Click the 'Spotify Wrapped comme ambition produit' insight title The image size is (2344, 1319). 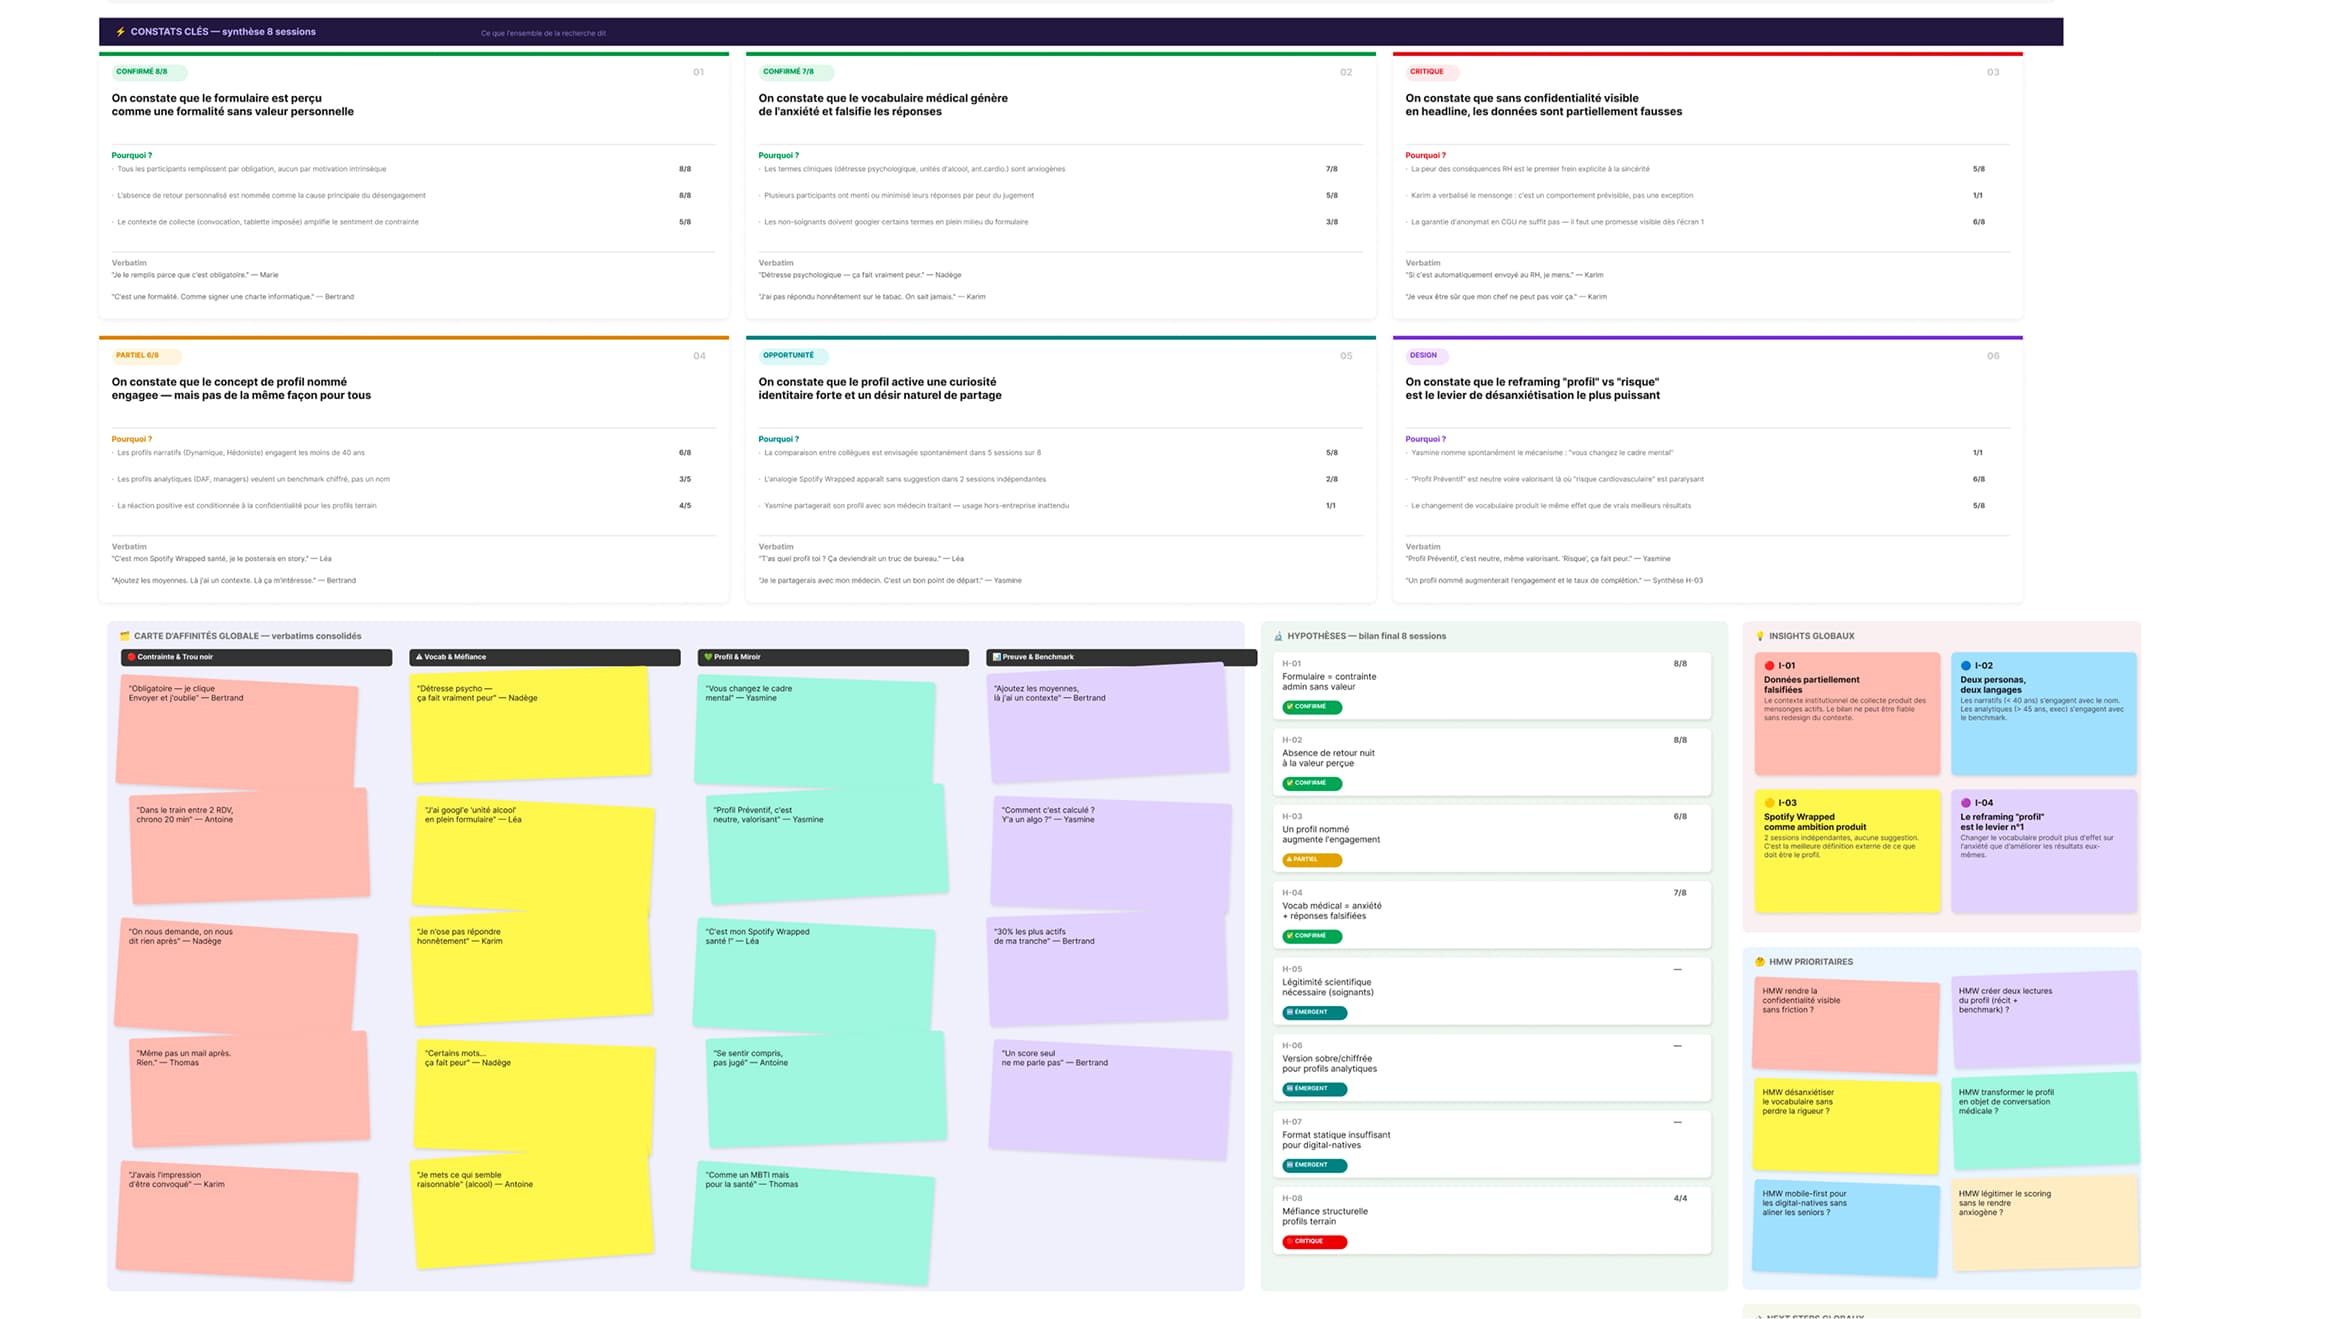coord(1815,822)
